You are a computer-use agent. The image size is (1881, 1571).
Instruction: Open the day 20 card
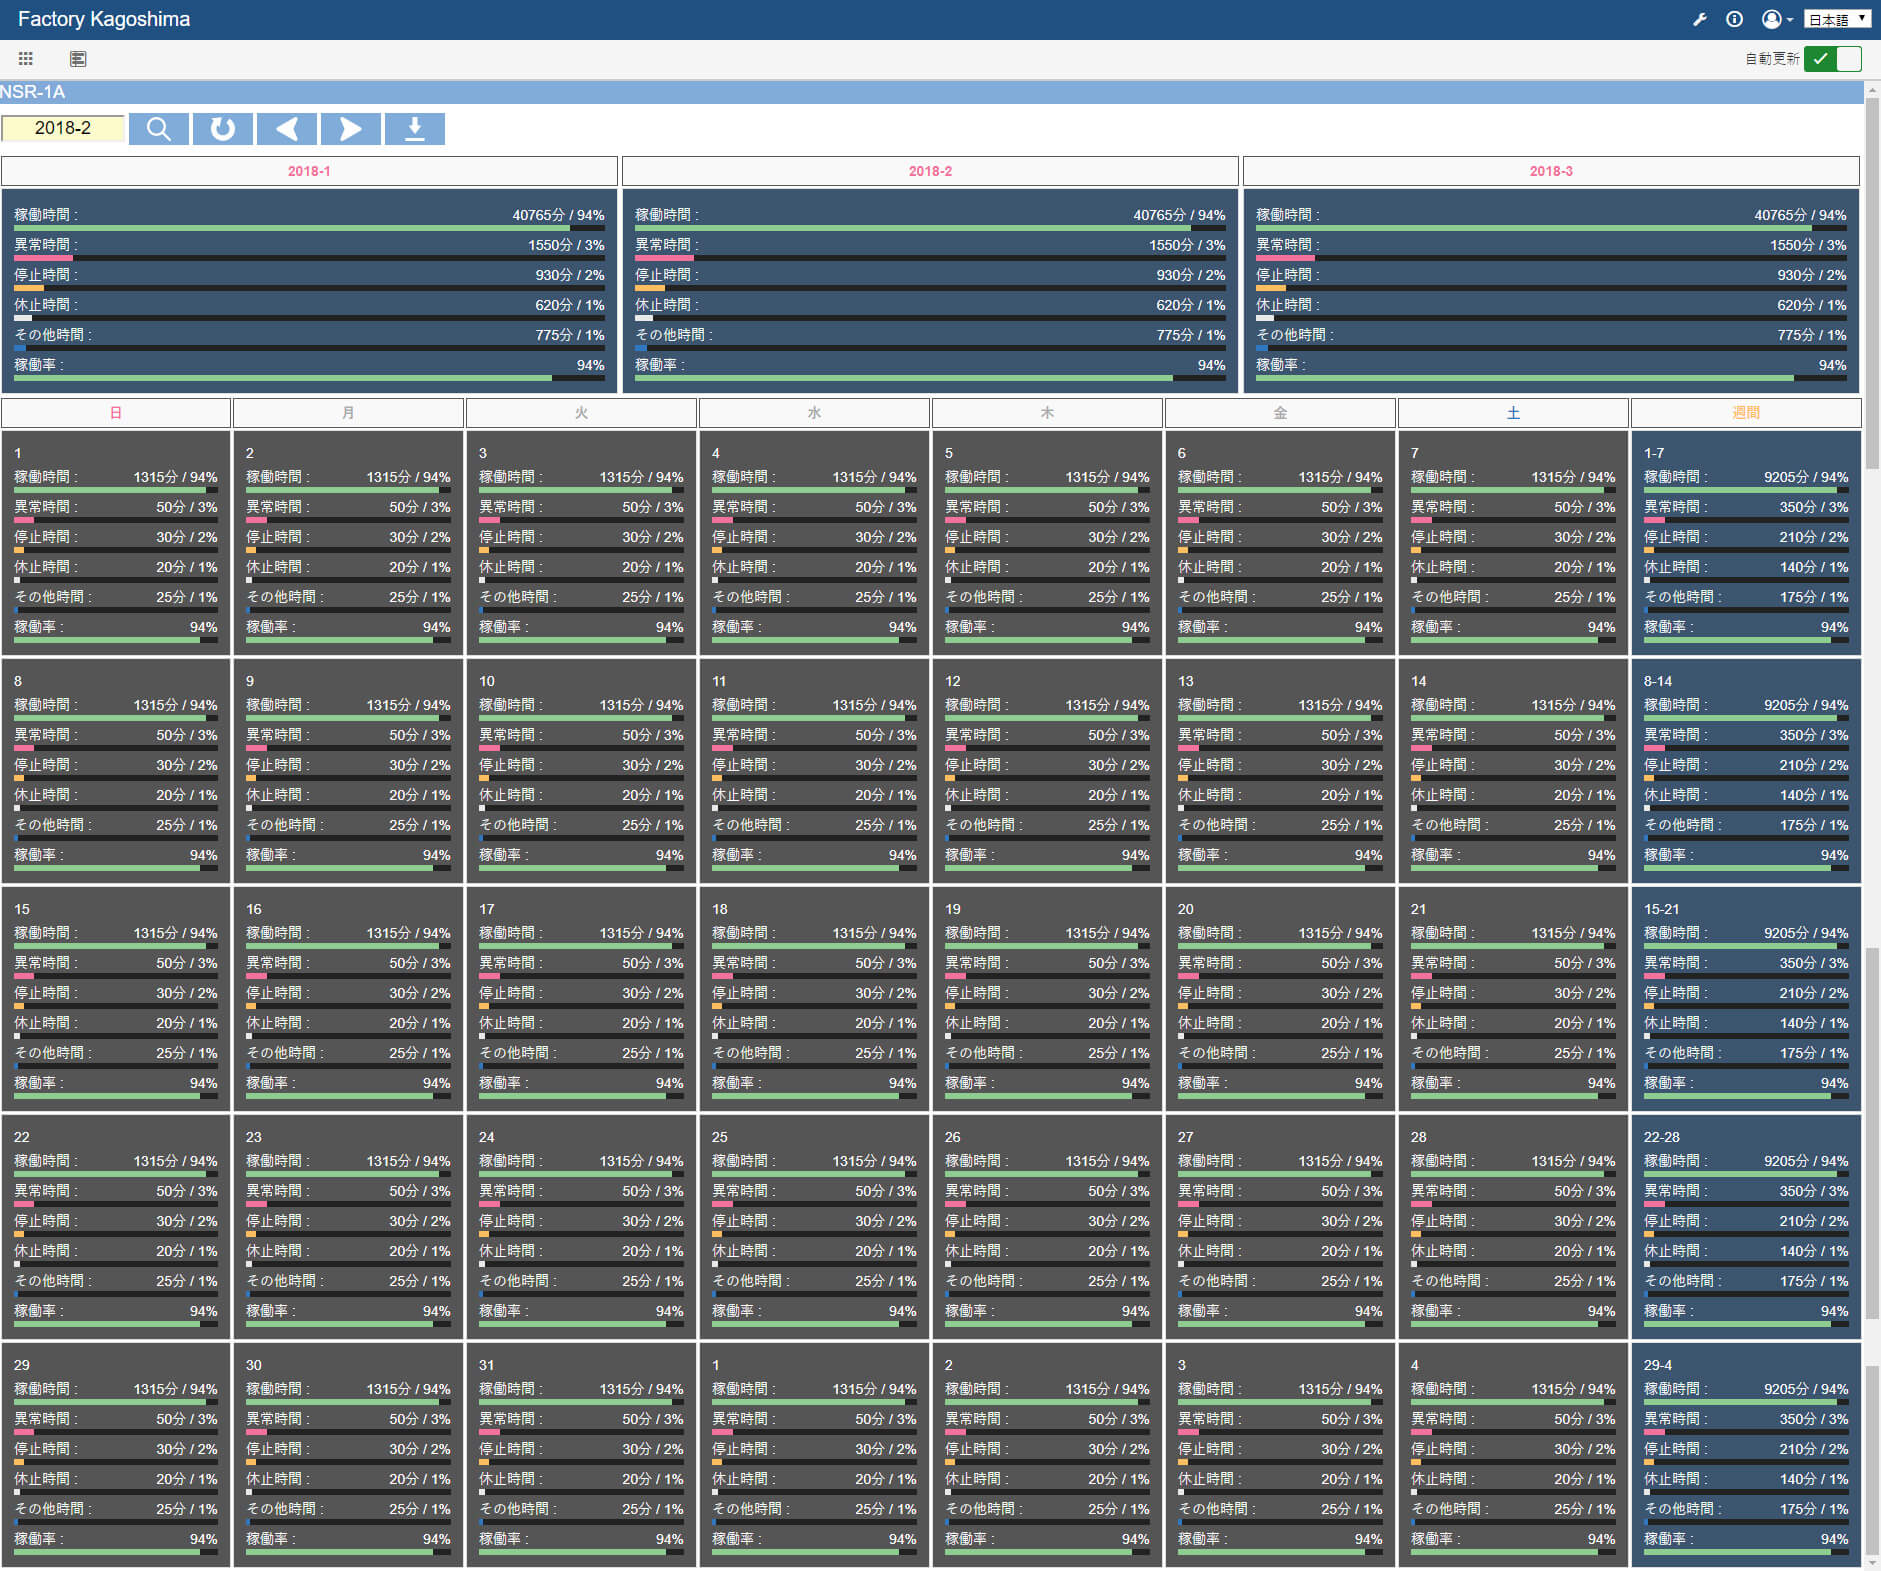pos(1280,999)
